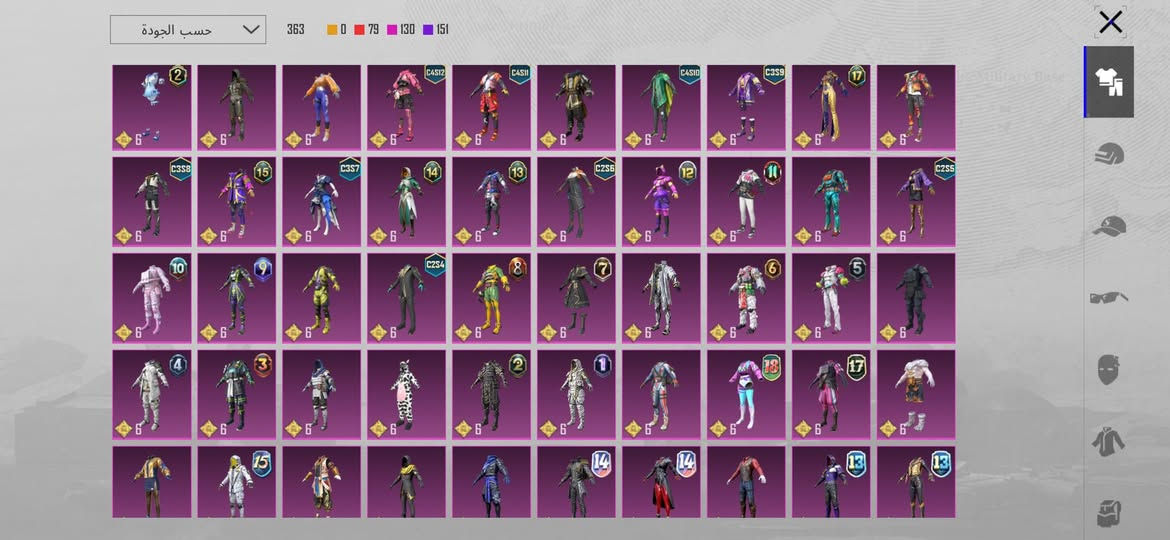This screenshot has width=1170, height=540.
Task: Choose the outfit tagged C4S11
Action: pyautogui.click(x=491, y=108)
